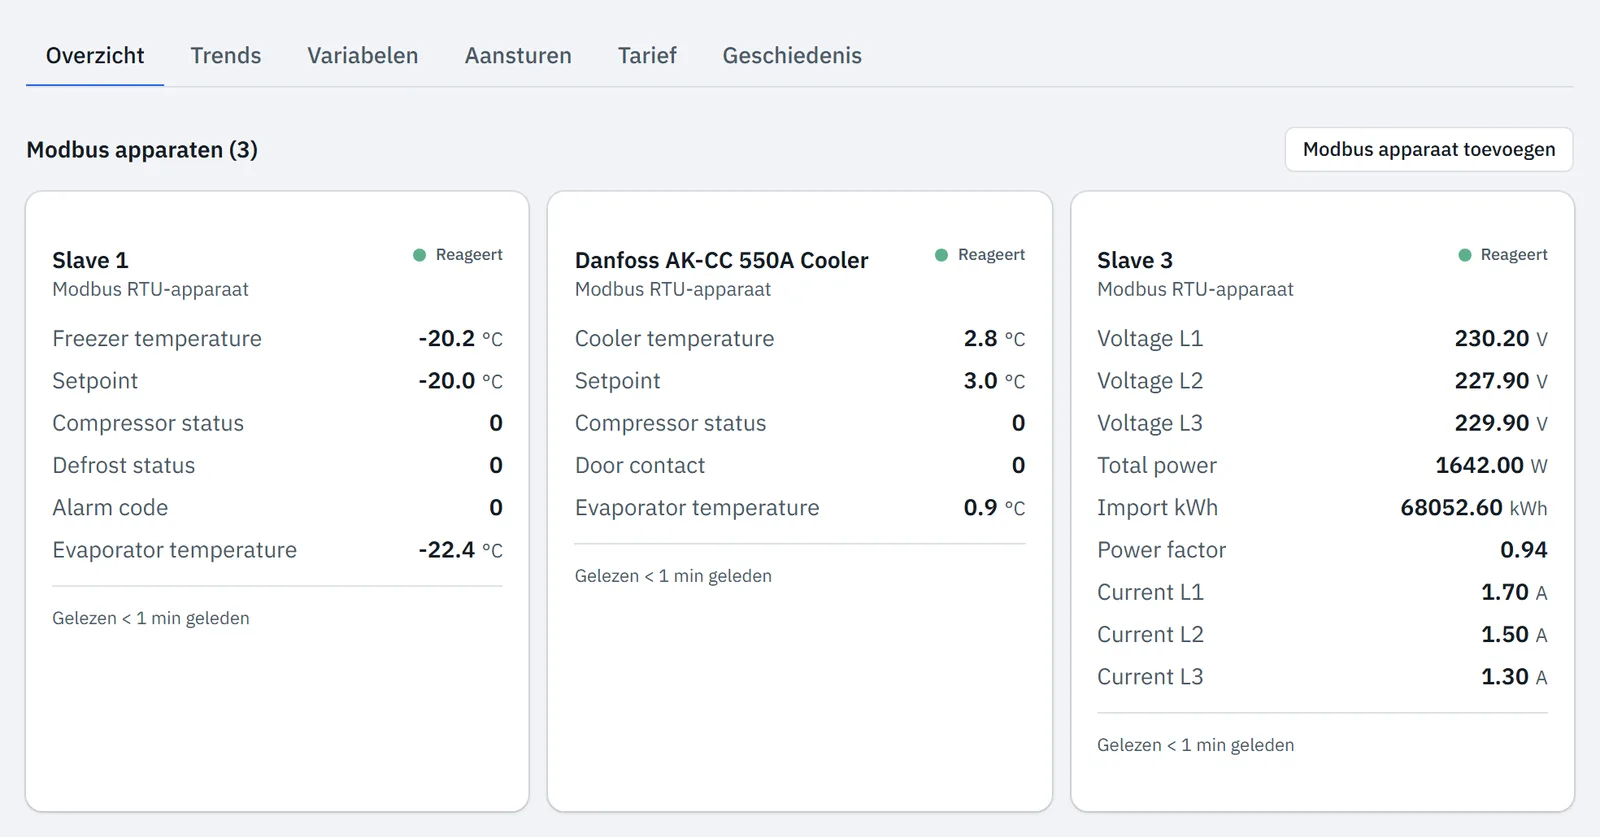Click the green status dot on Slave 1
Viewport: 1600px width, 837px height.
420,255
